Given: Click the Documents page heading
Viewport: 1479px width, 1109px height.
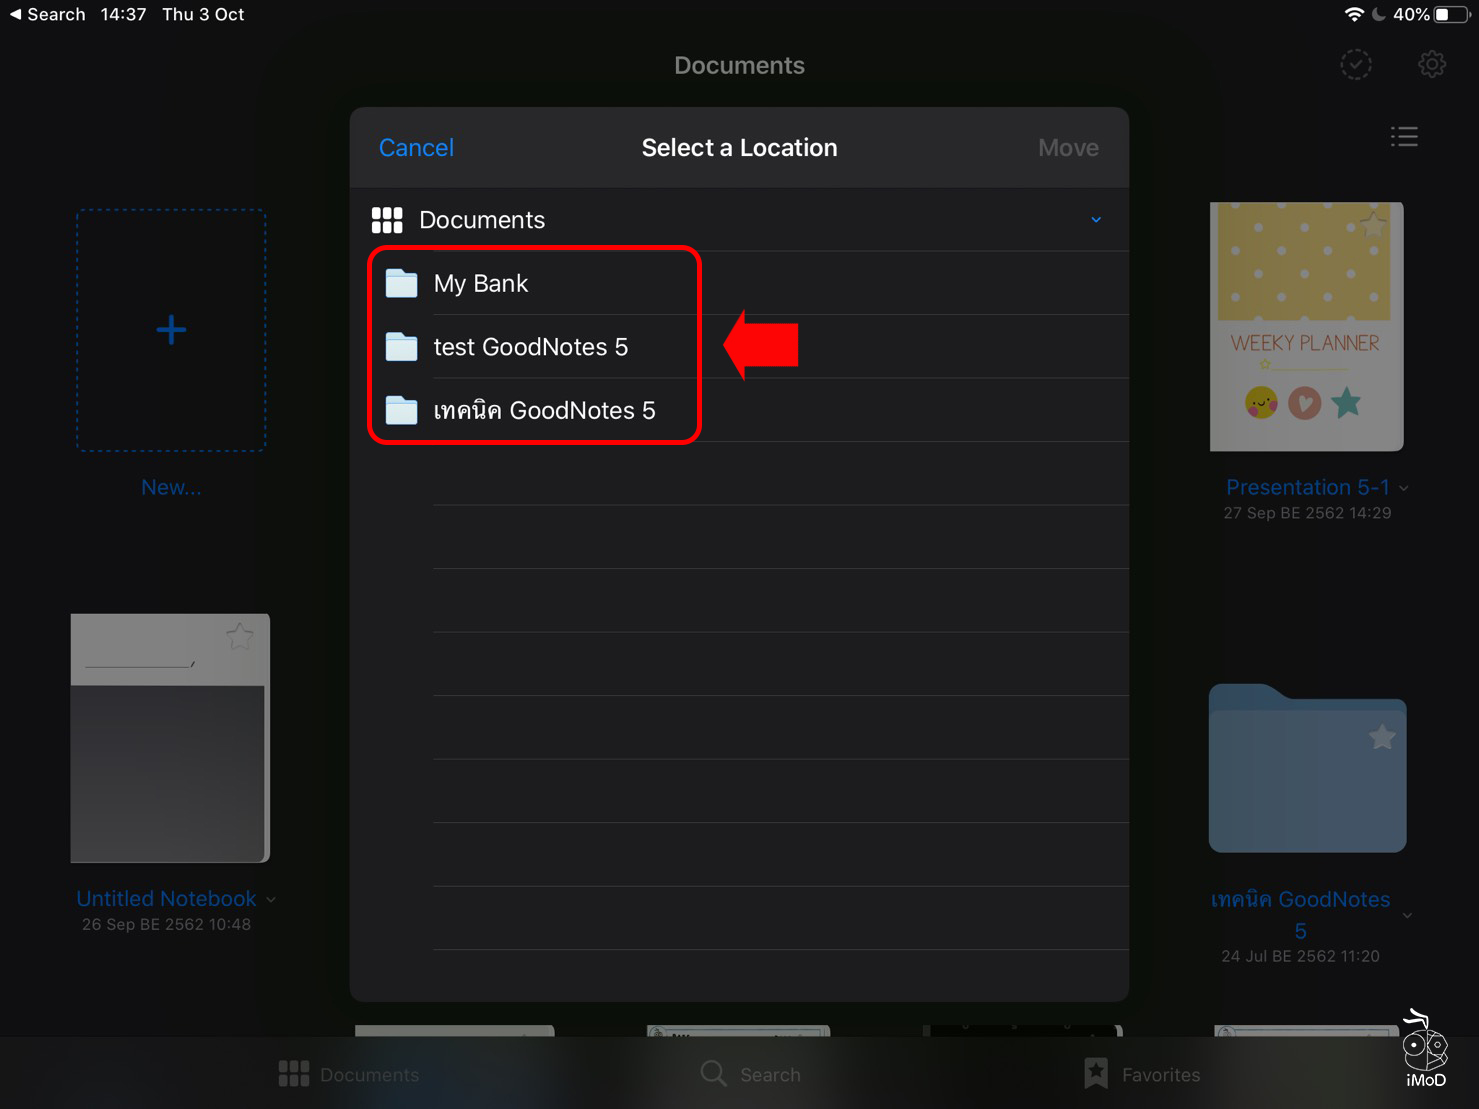Looking at the screenshot, I should click(x=739, y=65).
